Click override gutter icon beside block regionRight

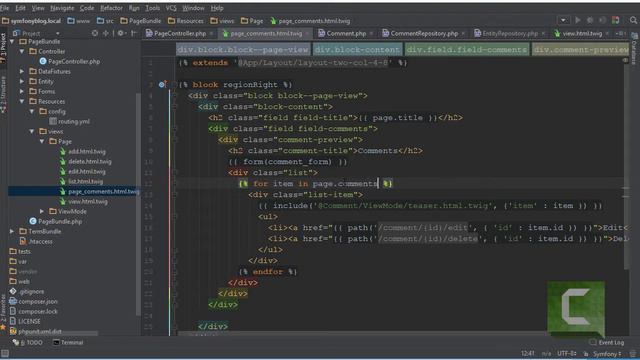[x=162, y=84]
